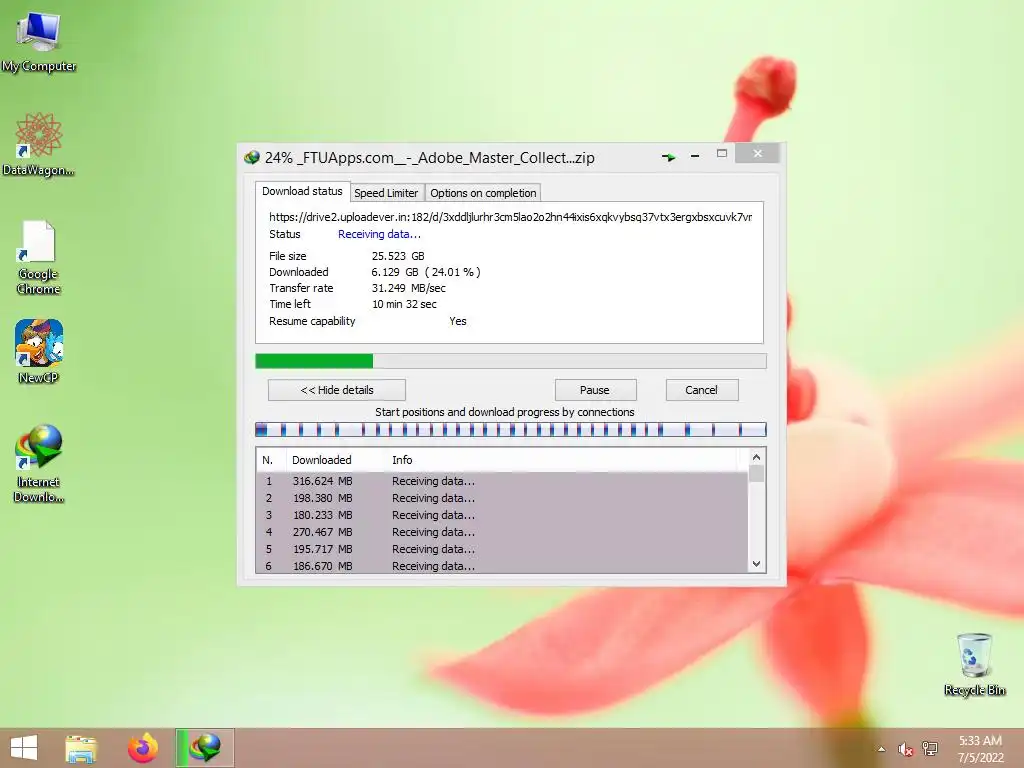Screen dimensions: 1024x768
Task: Open the network tray icon
Action: coord(930,749)
